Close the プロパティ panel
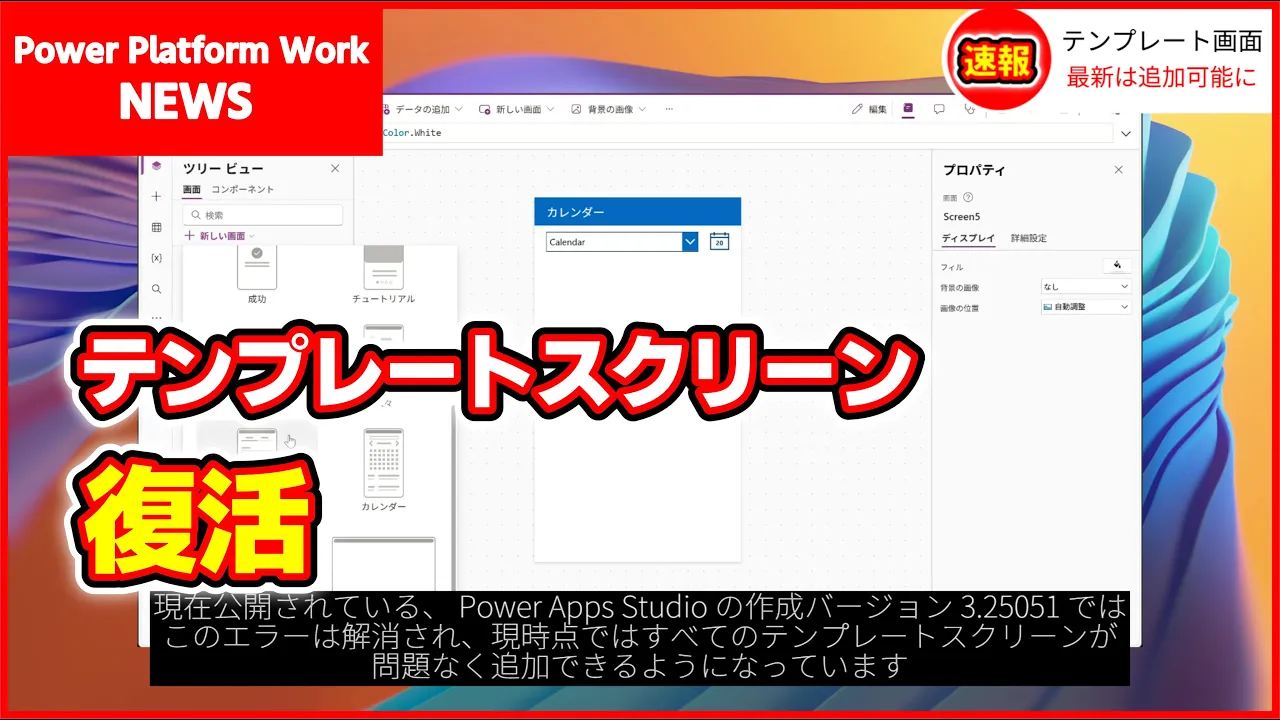 1118,170
